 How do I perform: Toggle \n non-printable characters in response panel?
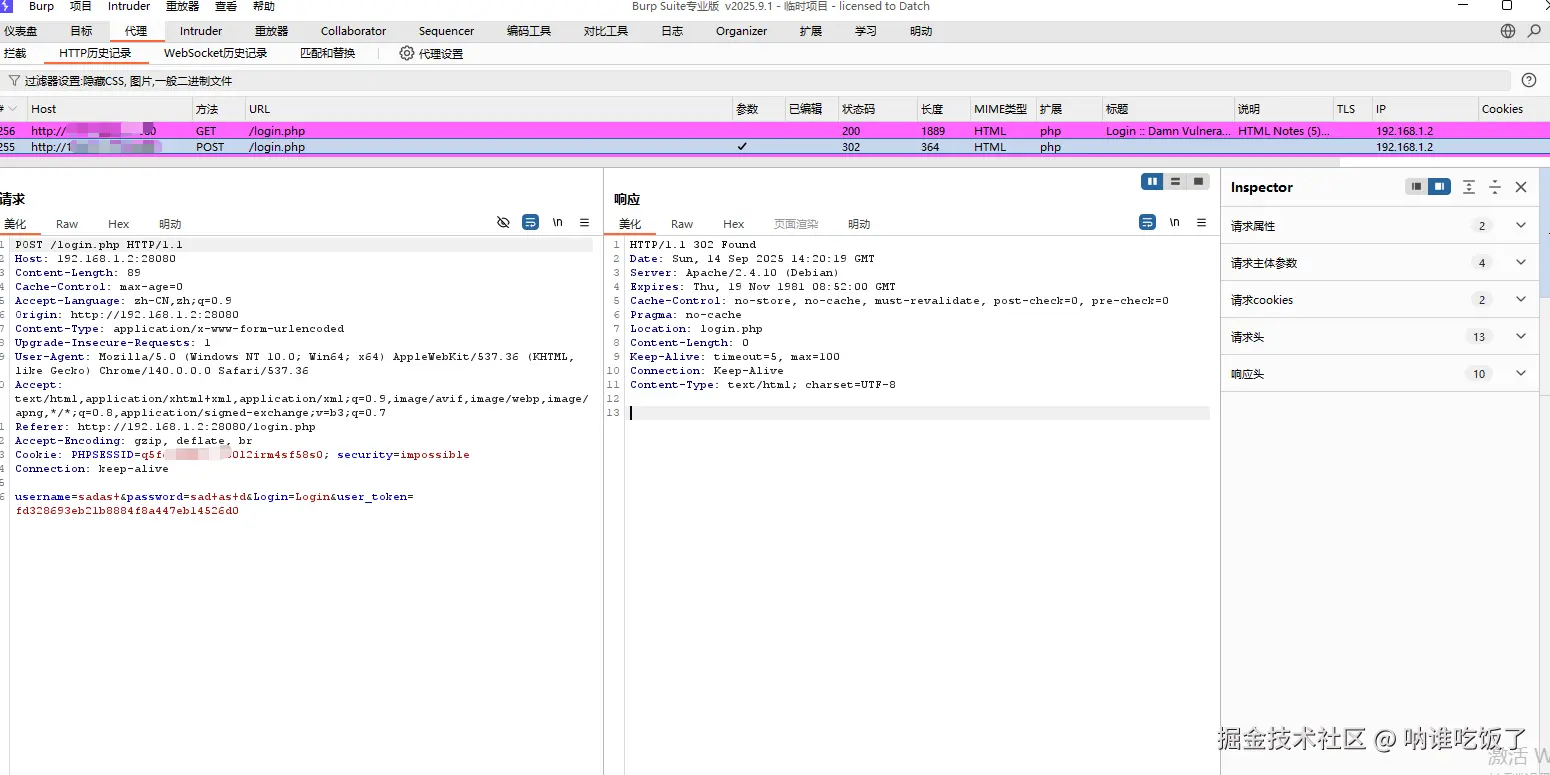1174,223
